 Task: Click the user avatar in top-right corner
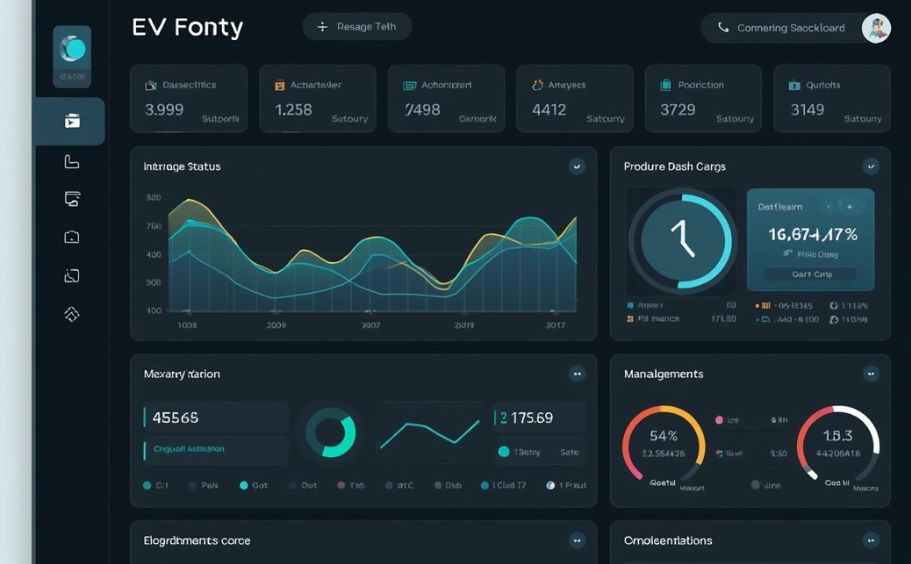click(875, 28)
